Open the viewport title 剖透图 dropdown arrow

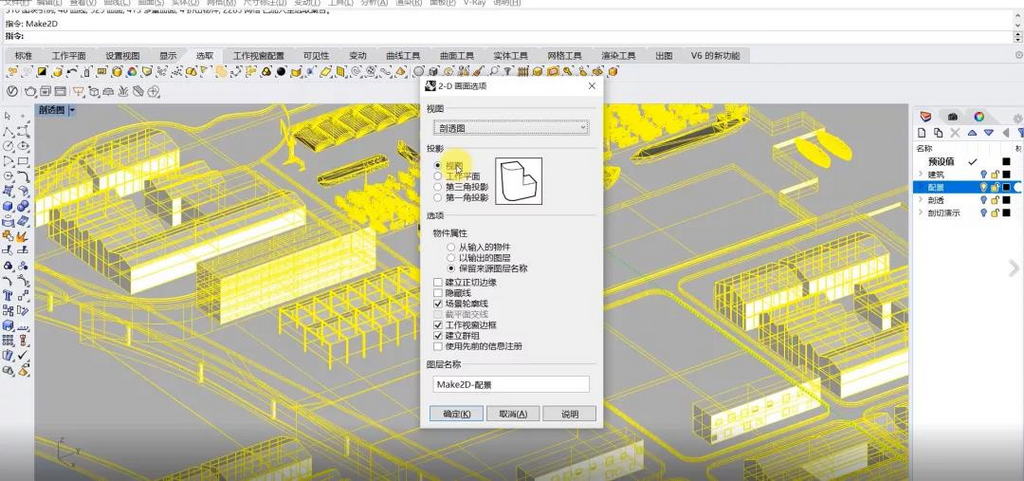point(72,110)
